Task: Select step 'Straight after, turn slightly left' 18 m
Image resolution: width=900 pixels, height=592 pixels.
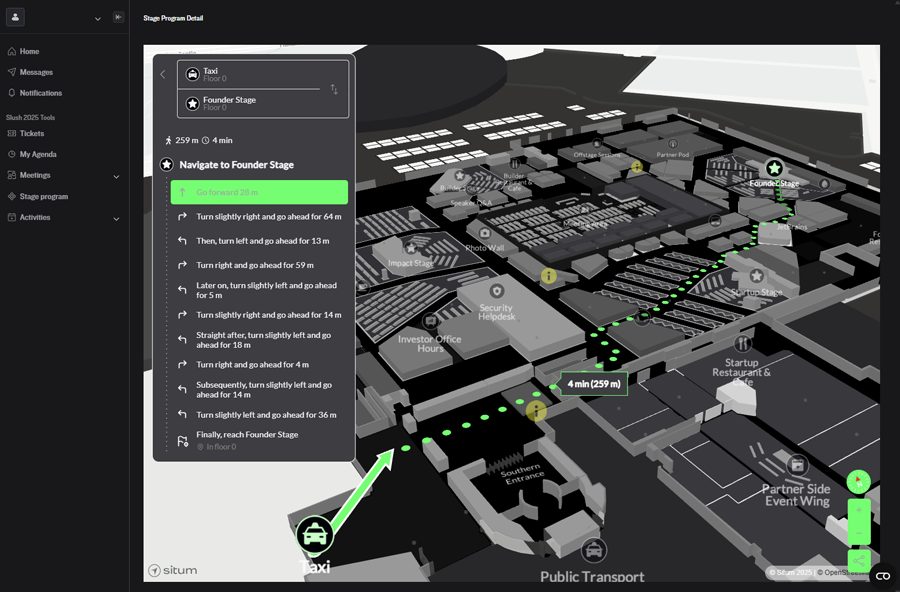Action: 259,340
